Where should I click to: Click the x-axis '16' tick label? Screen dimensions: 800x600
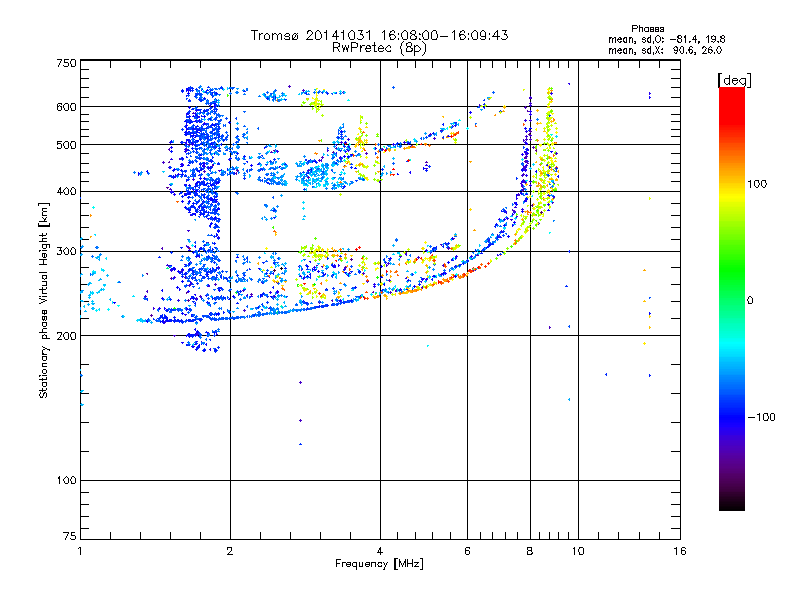coord(680,551)
